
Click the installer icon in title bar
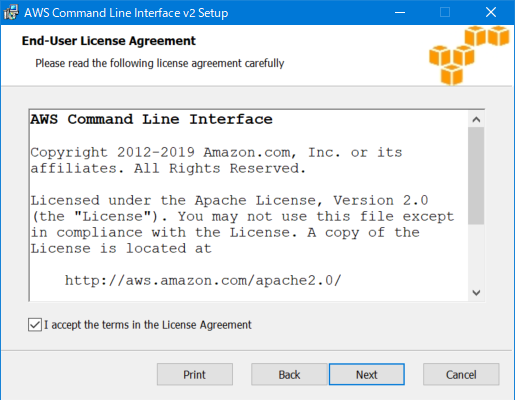coord(11,13)
